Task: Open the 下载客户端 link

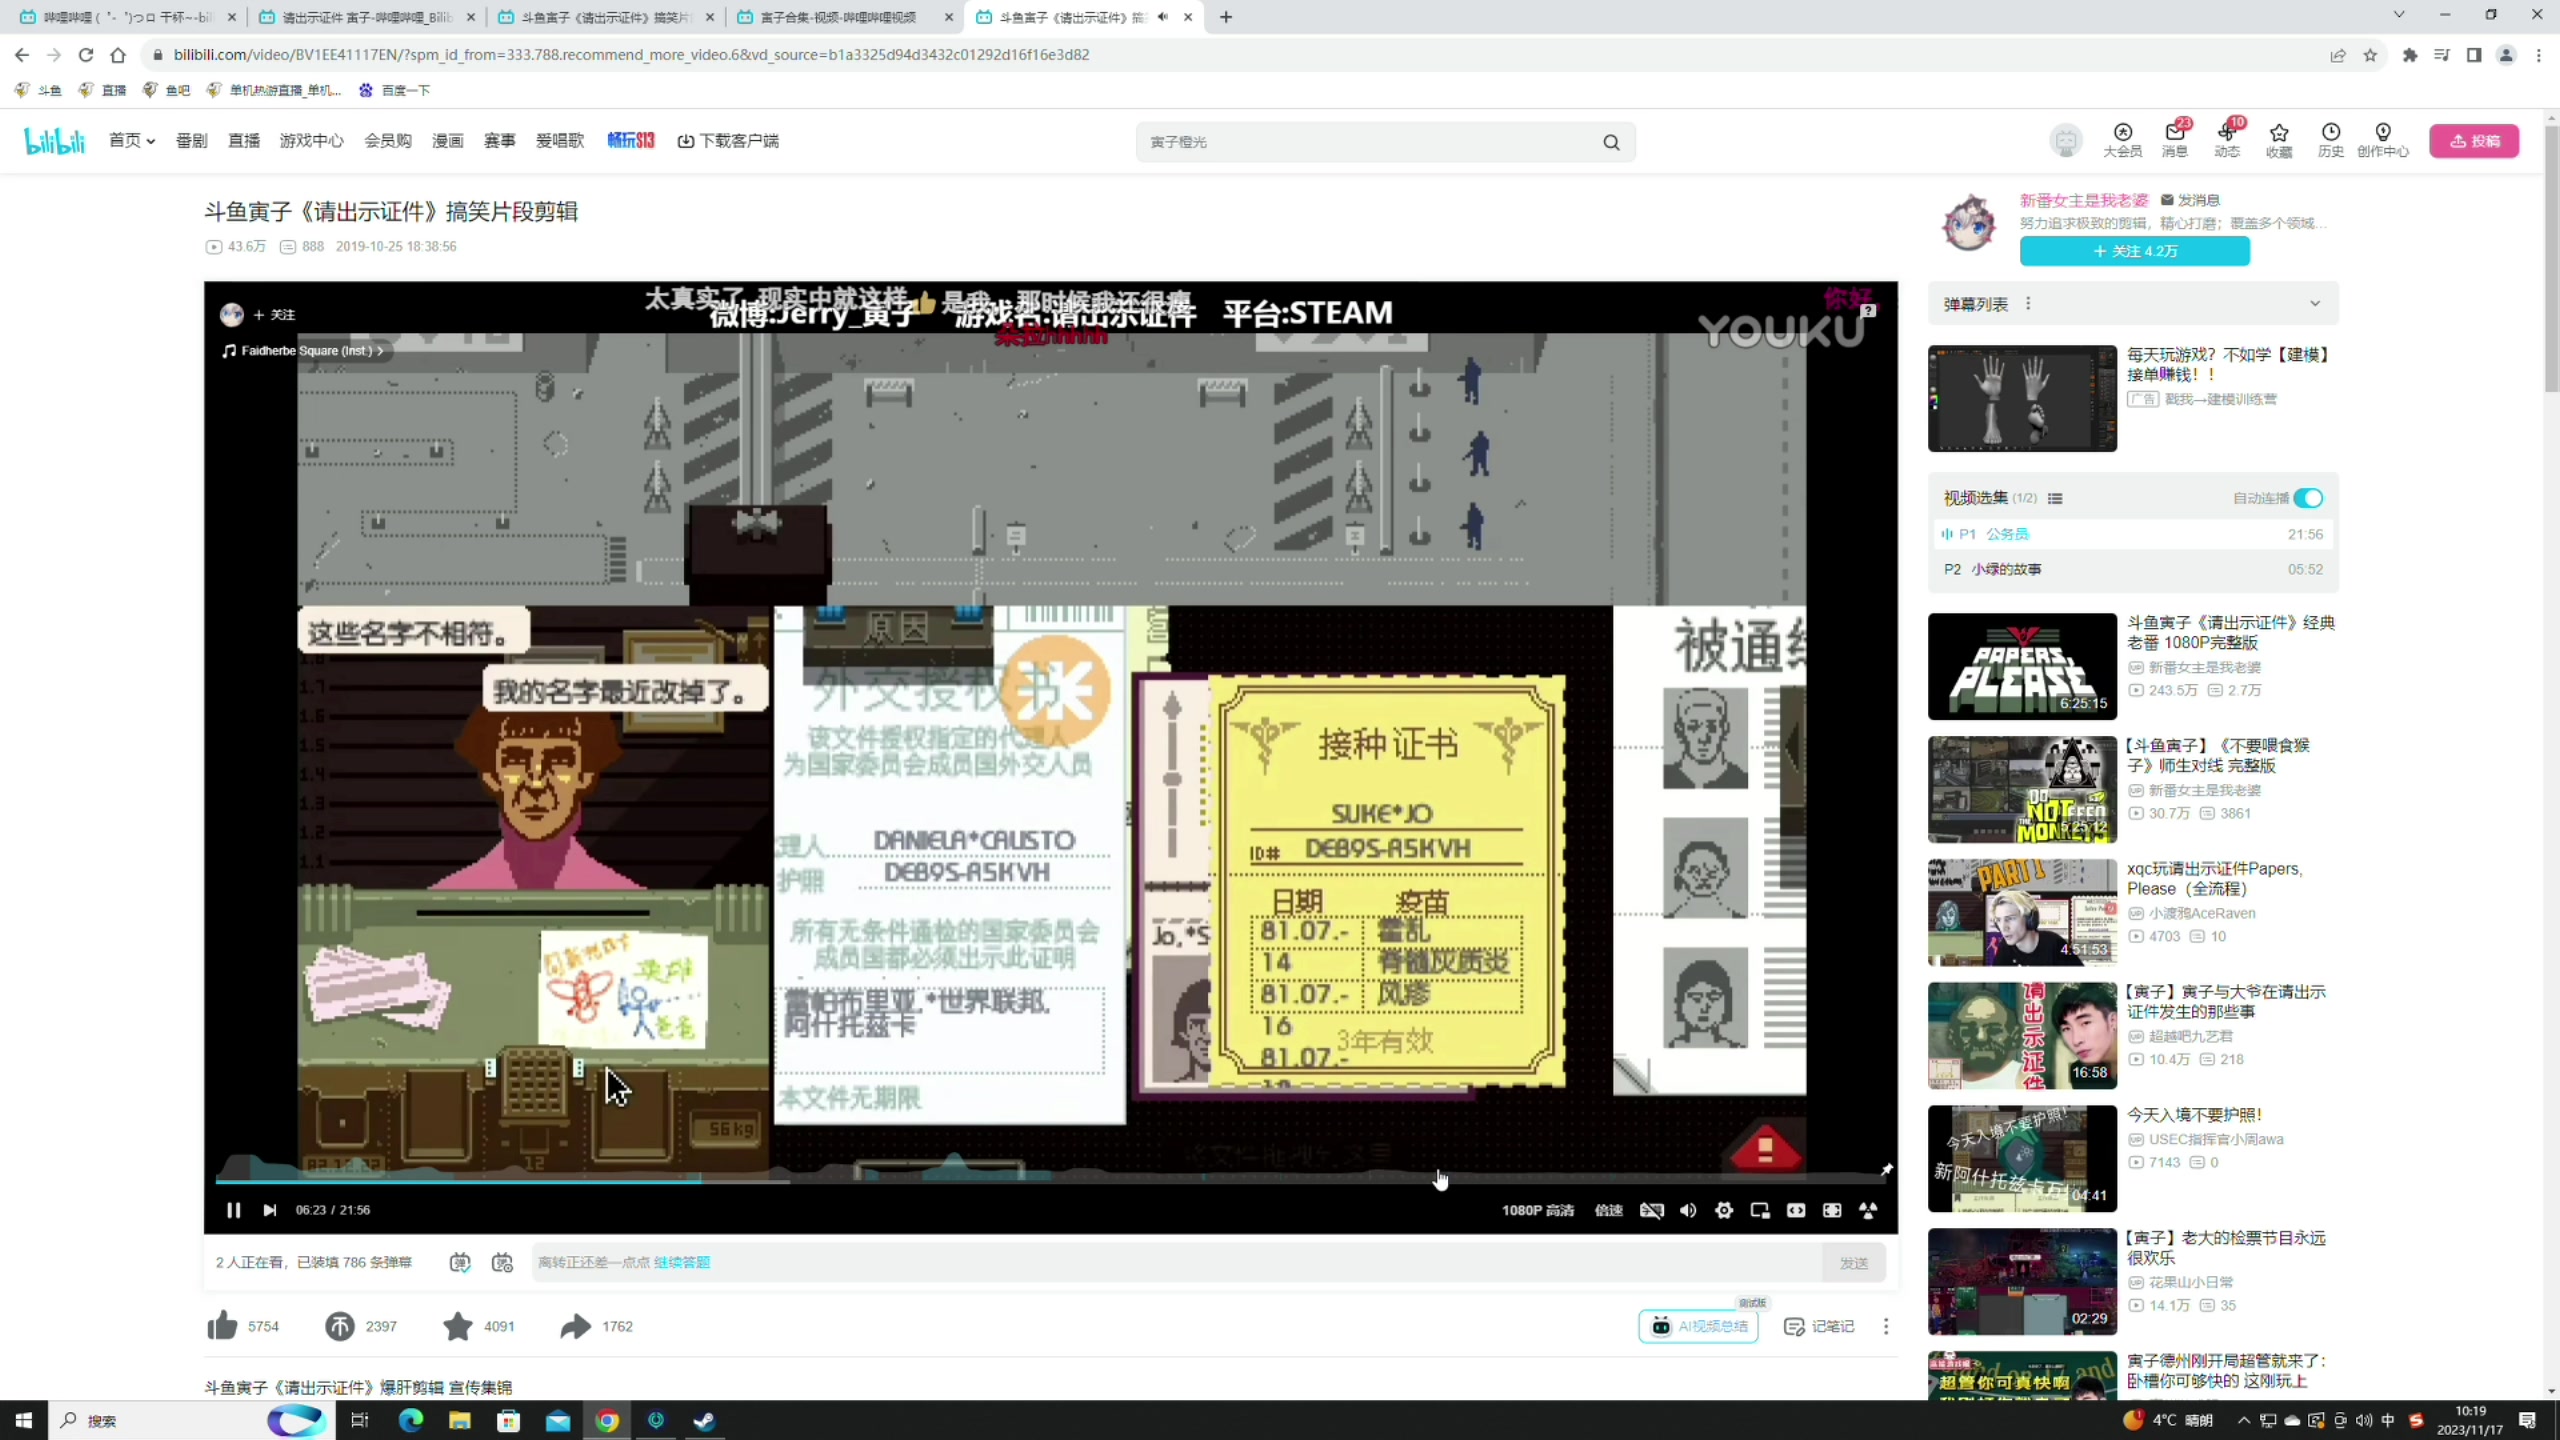Action: pyautogui.click(x=728, y=141)
